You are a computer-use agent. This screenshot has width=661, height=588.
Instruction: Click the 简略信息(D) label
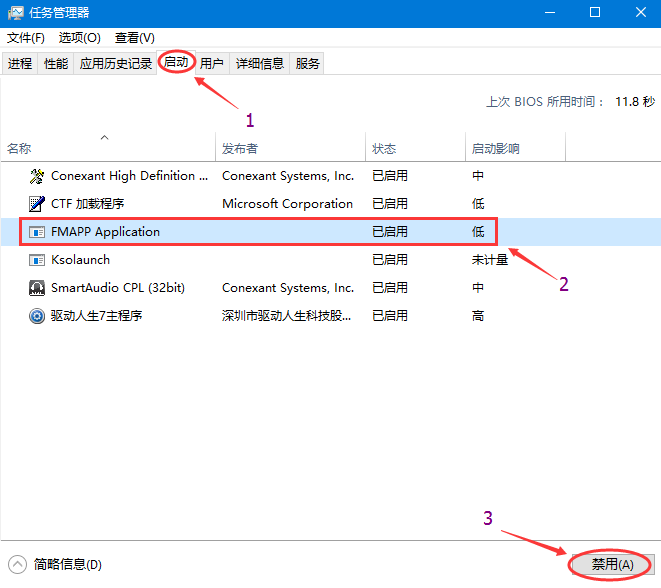tap(68, 564)
